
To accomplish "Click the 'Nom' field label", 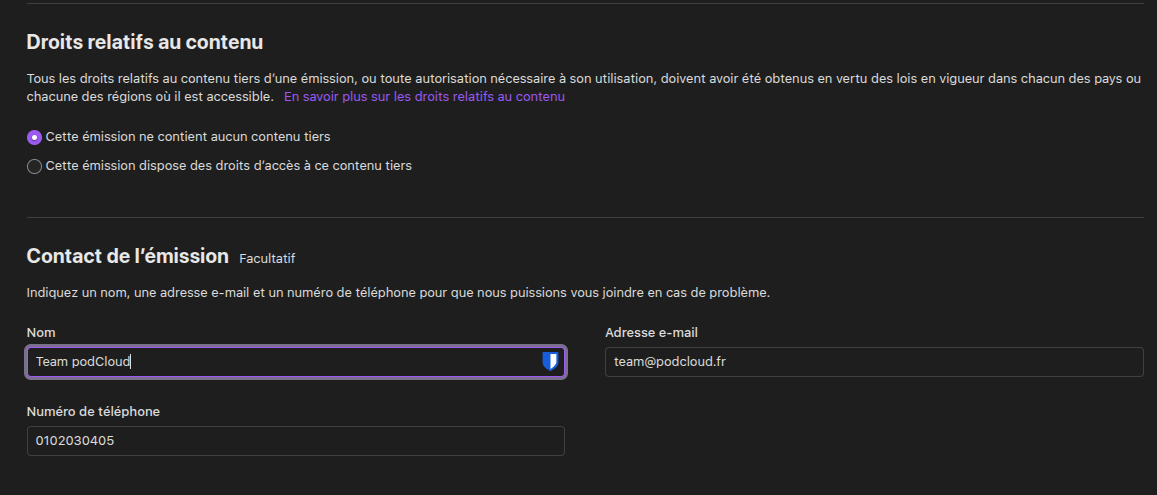I will 41,333.
